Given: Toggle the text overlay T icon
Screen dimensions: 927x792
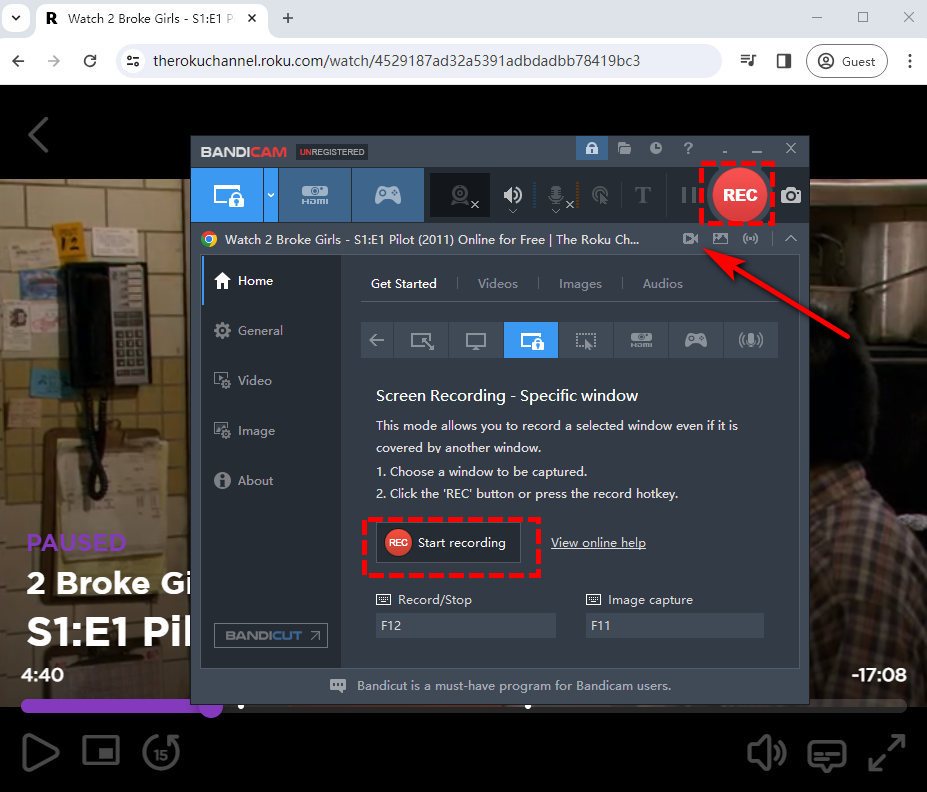Looking at the screenshot, I should tap(643, 196).
